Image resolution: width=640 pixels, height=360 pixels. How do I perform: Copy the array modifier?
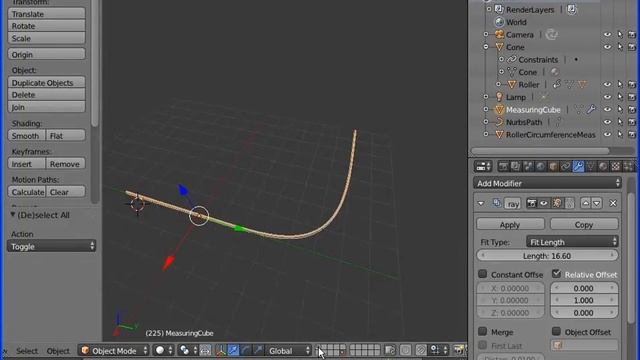584,224
